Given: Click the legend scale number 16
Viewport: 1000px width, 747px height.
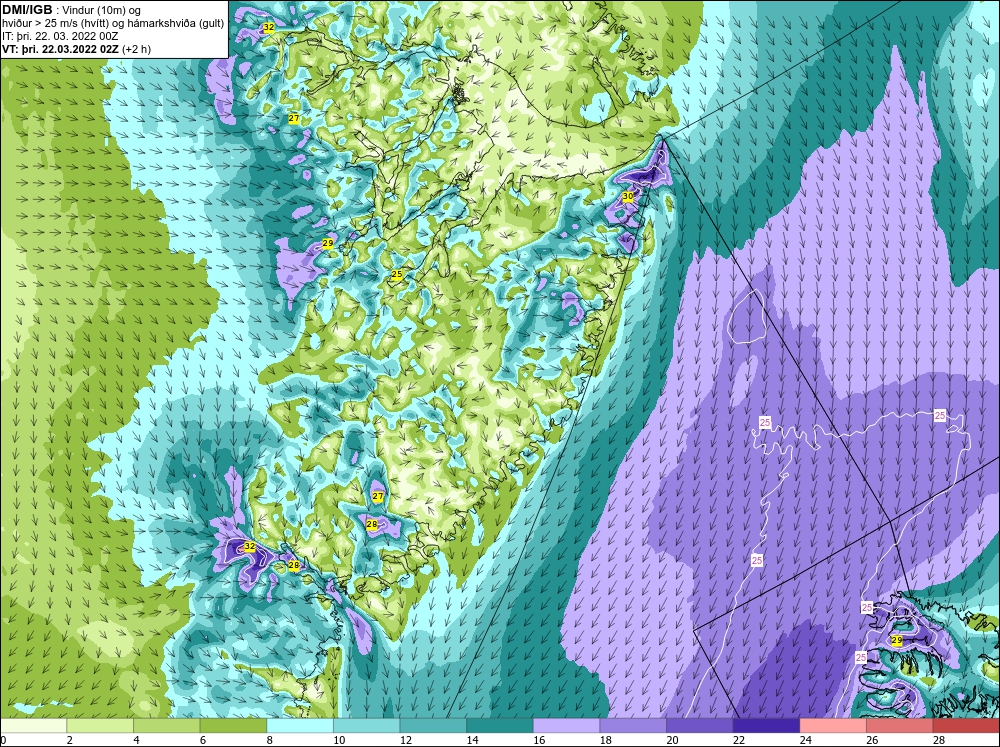Looking at the screenshot, I should tap(538, 740).
